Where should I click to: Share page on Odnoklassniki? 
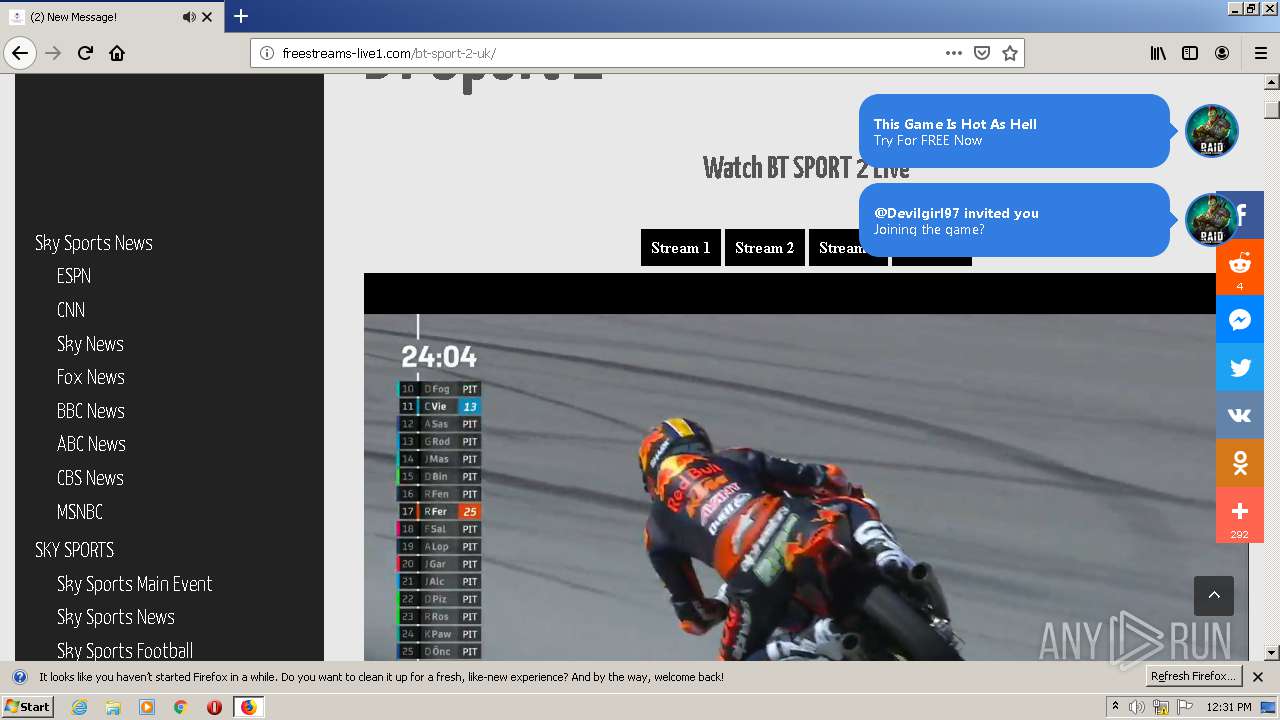1240,463
